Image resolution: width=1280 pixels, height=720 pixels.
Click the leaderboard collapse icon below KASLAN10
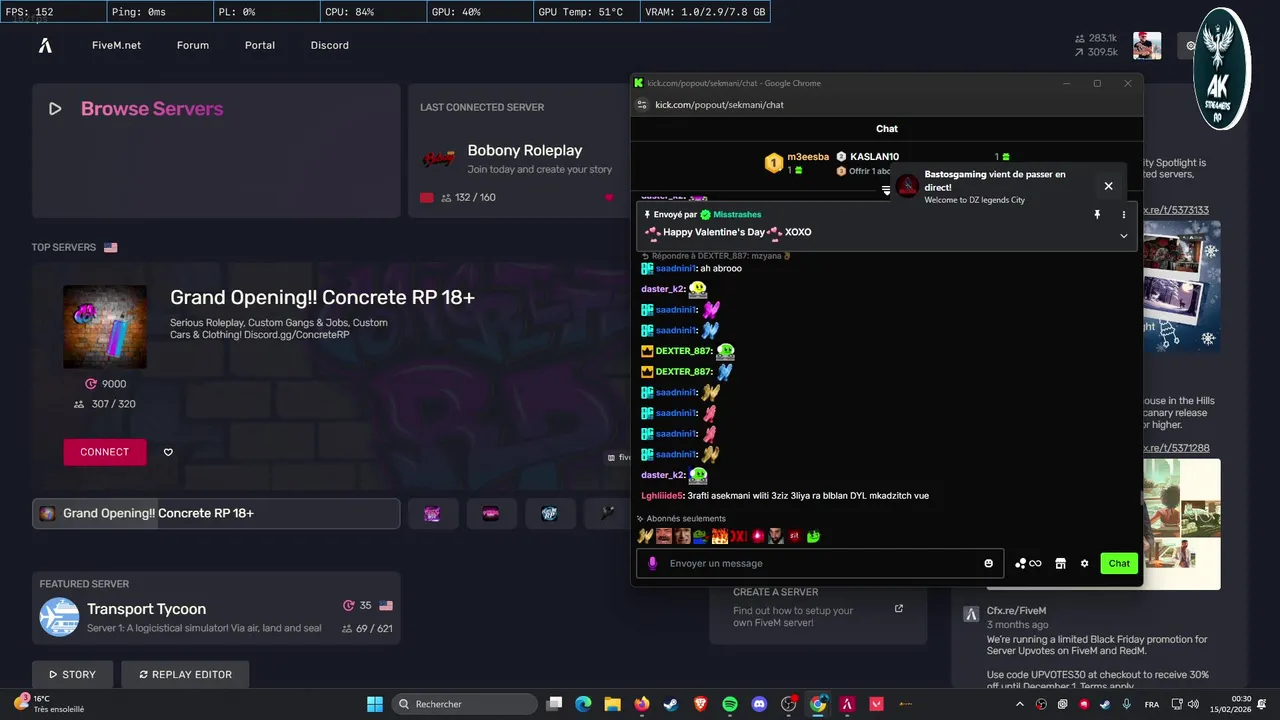pos(886,190)
